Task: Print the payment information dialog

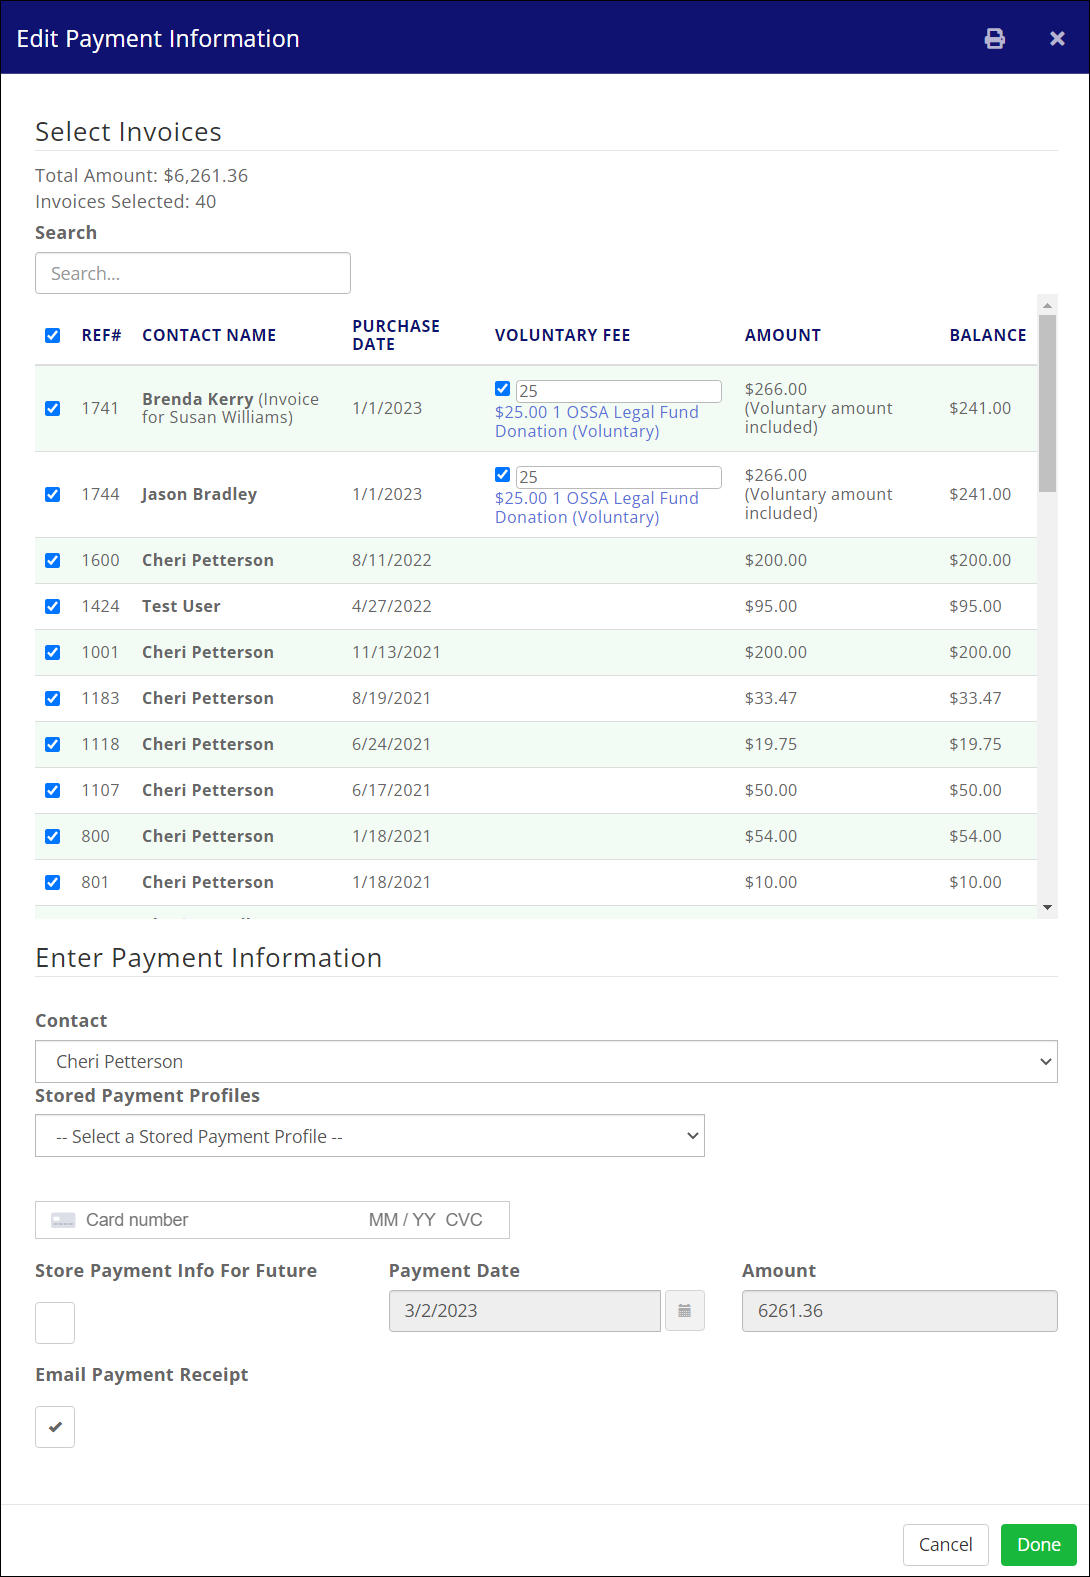Action: tap(995, 39)
